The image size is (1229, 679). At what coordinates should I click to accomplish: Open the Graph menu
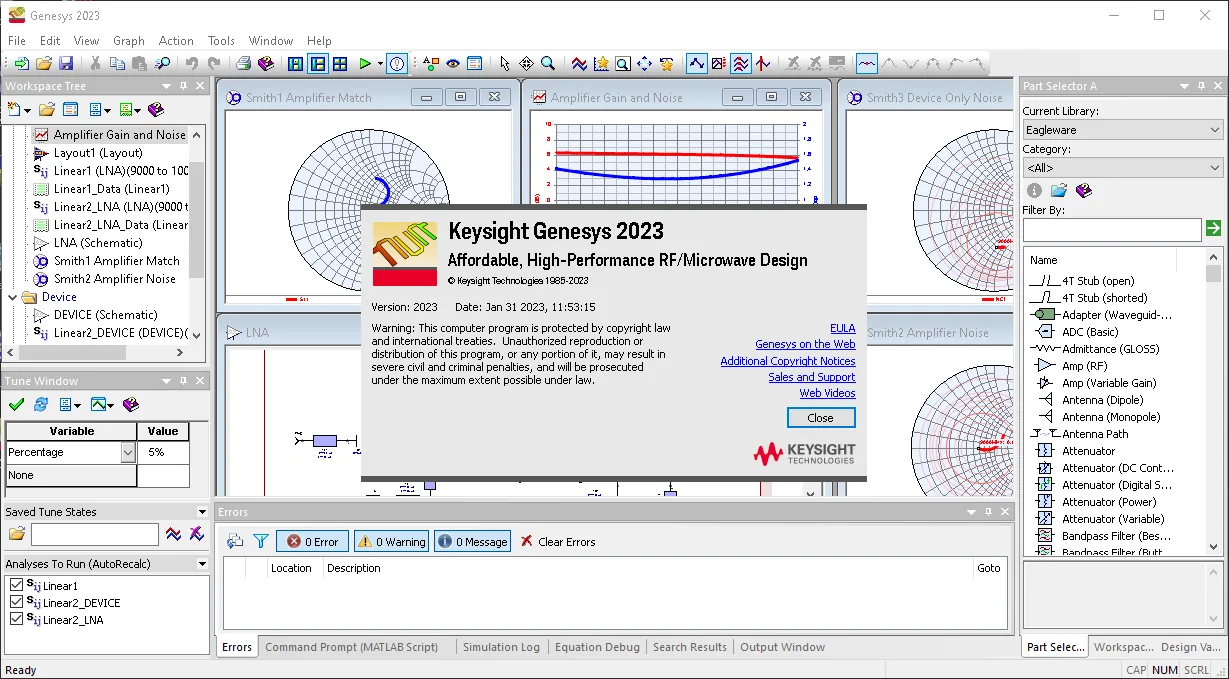(129, 41)
